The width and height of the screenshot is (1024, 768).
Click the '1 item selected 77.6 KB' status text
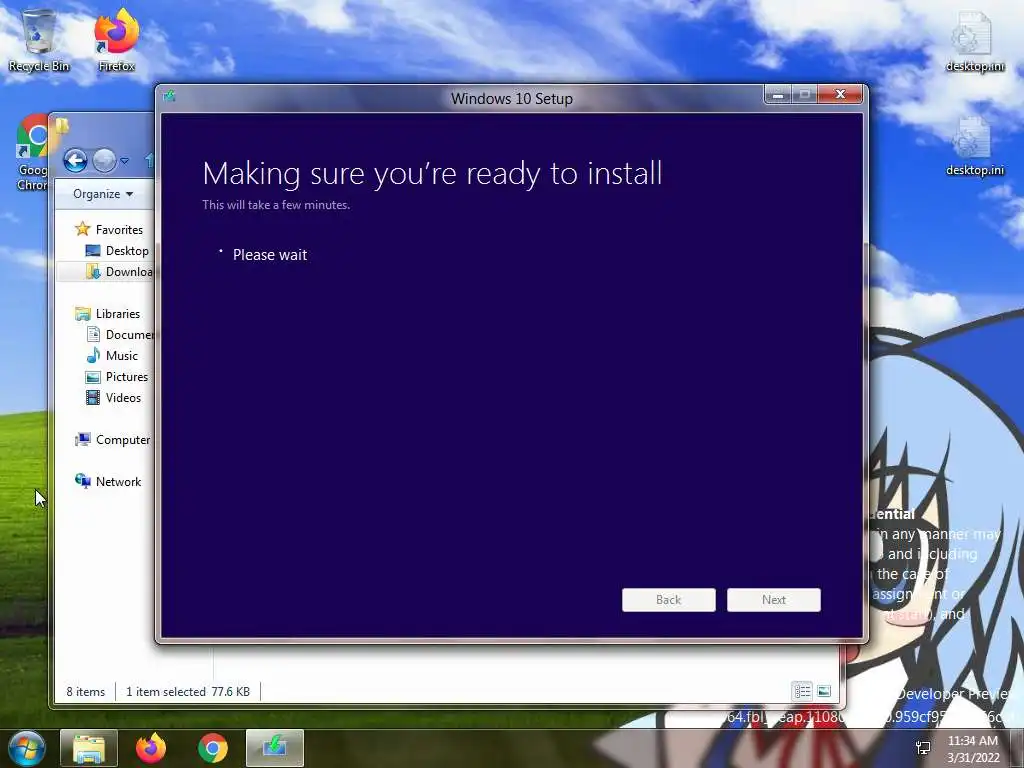point(188,692)
